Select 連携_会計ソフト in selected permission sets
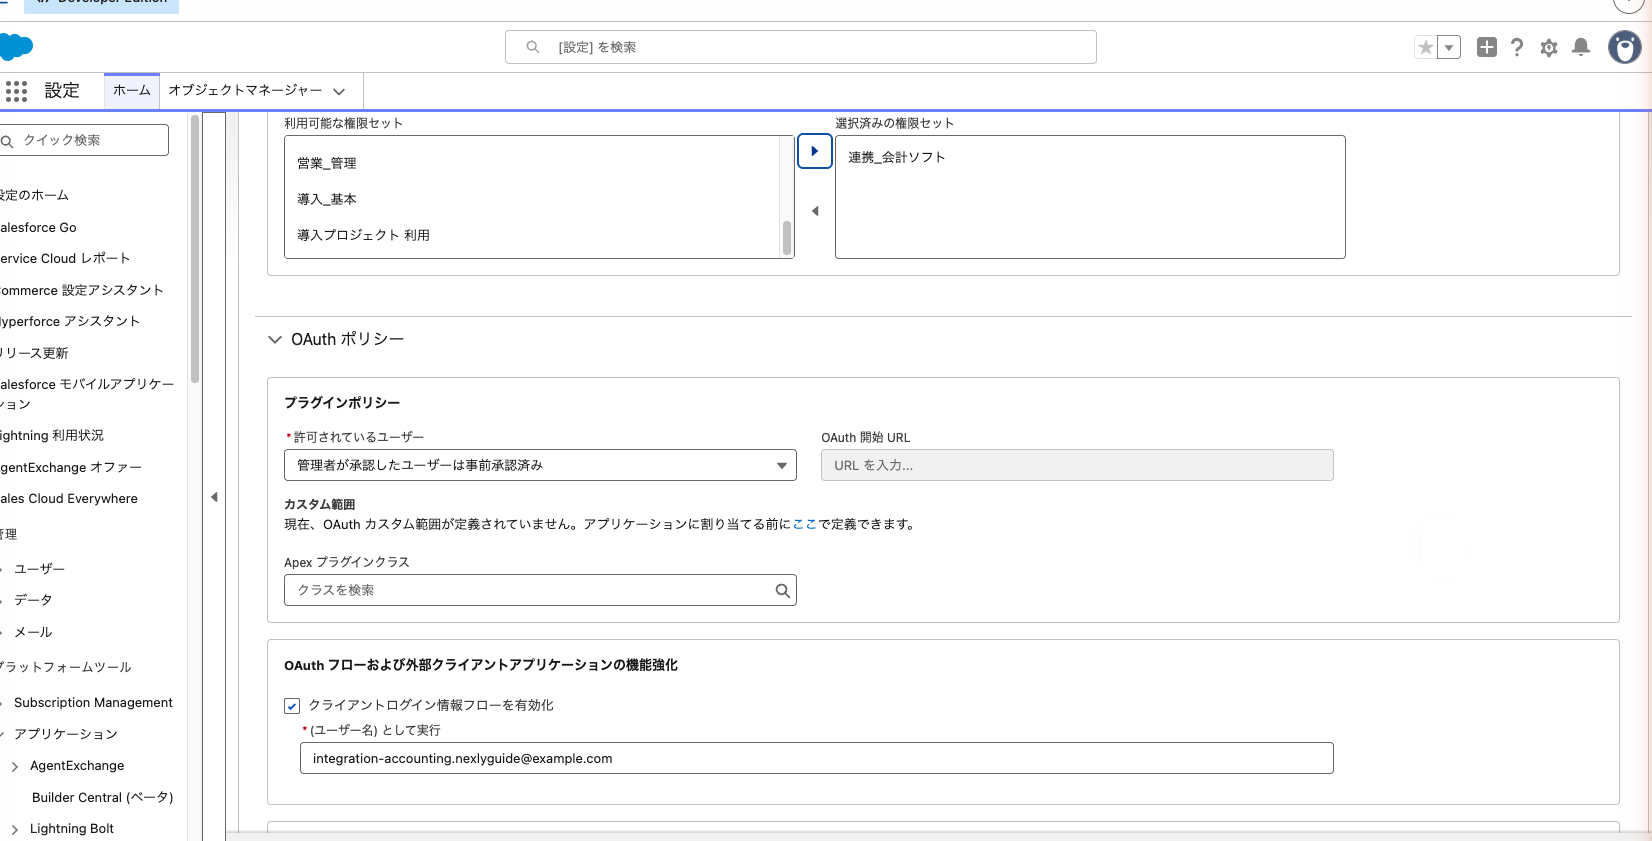1652x841 pixels. [897, 157]
